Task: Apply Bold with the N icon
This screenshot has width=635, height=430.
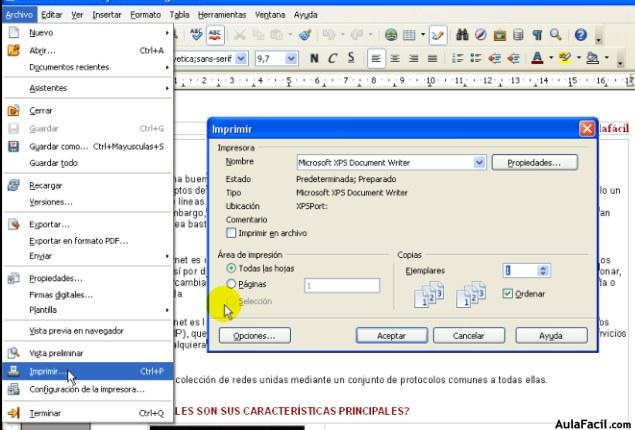Action: click(314, 58)
